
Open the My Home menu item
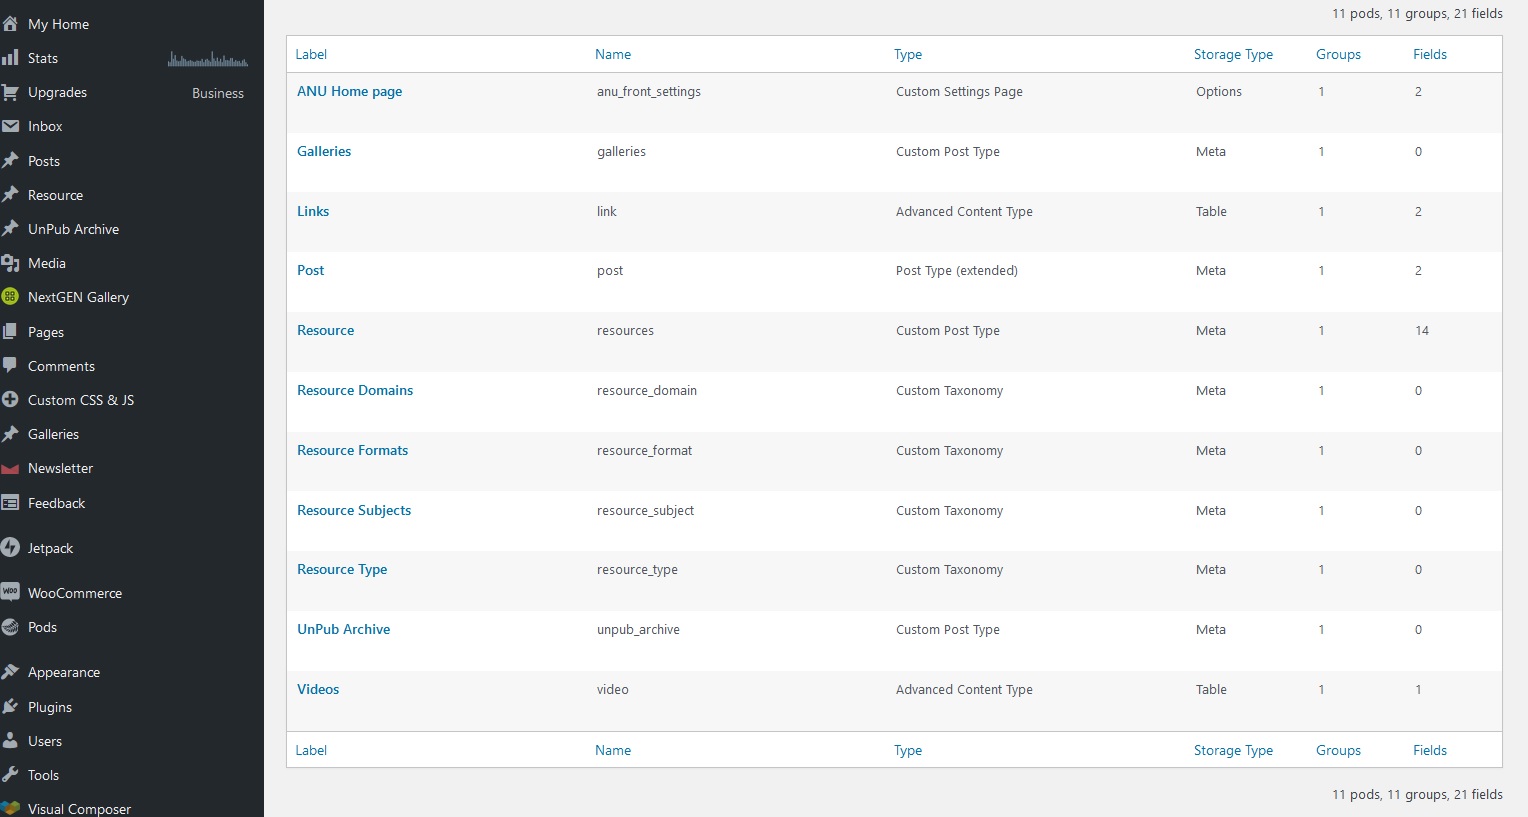tap(57, 23)
